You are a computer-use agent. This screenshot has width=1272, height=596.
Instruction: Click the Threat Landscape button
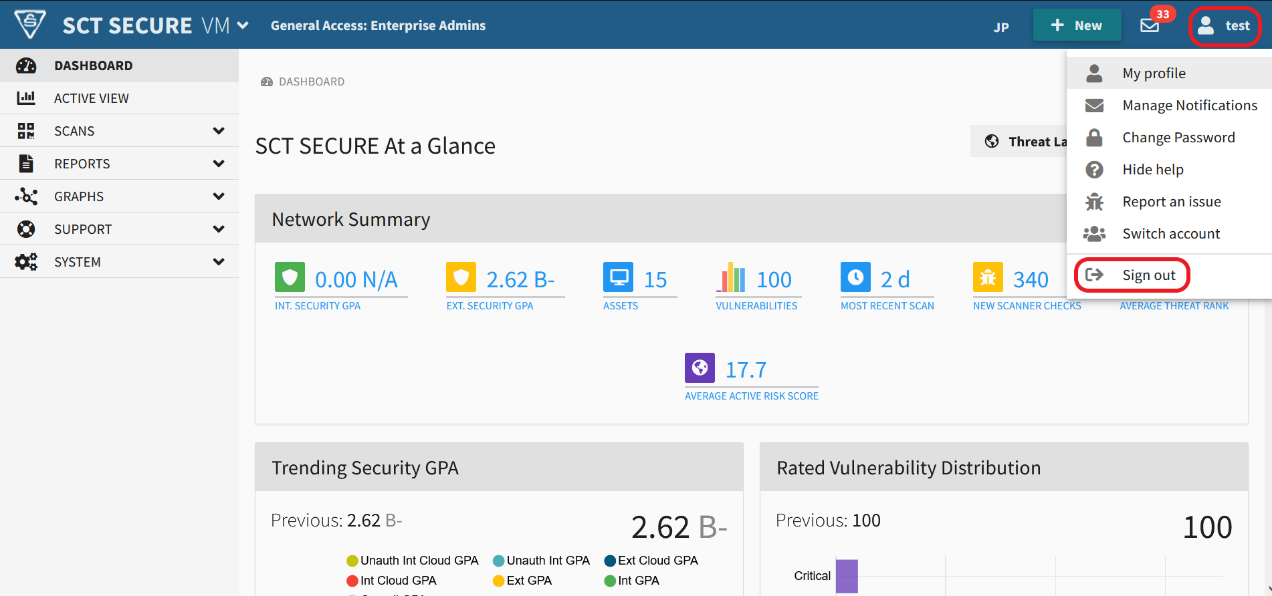[1019, 141]
